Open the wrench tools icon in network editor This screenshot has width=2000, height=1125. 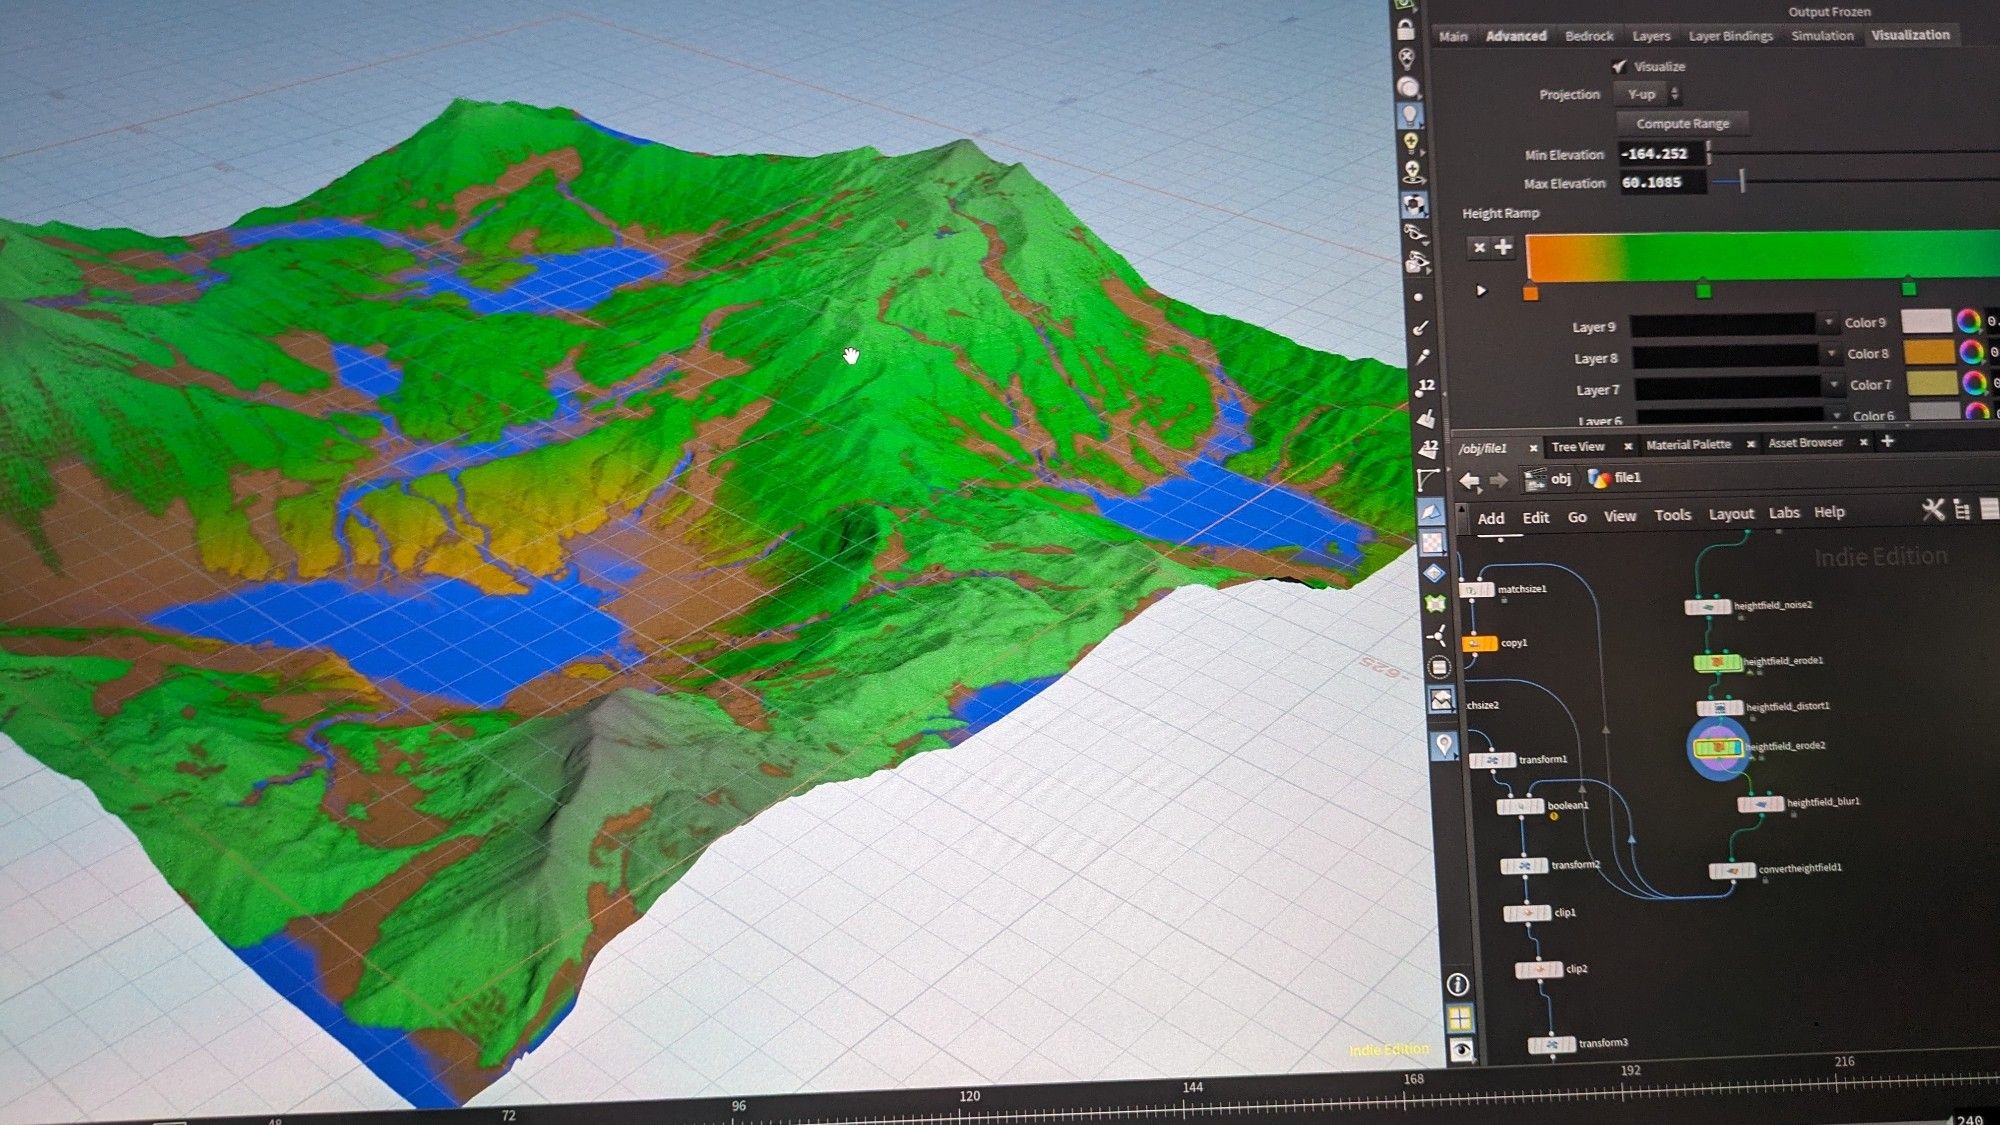coord(1933,510)
